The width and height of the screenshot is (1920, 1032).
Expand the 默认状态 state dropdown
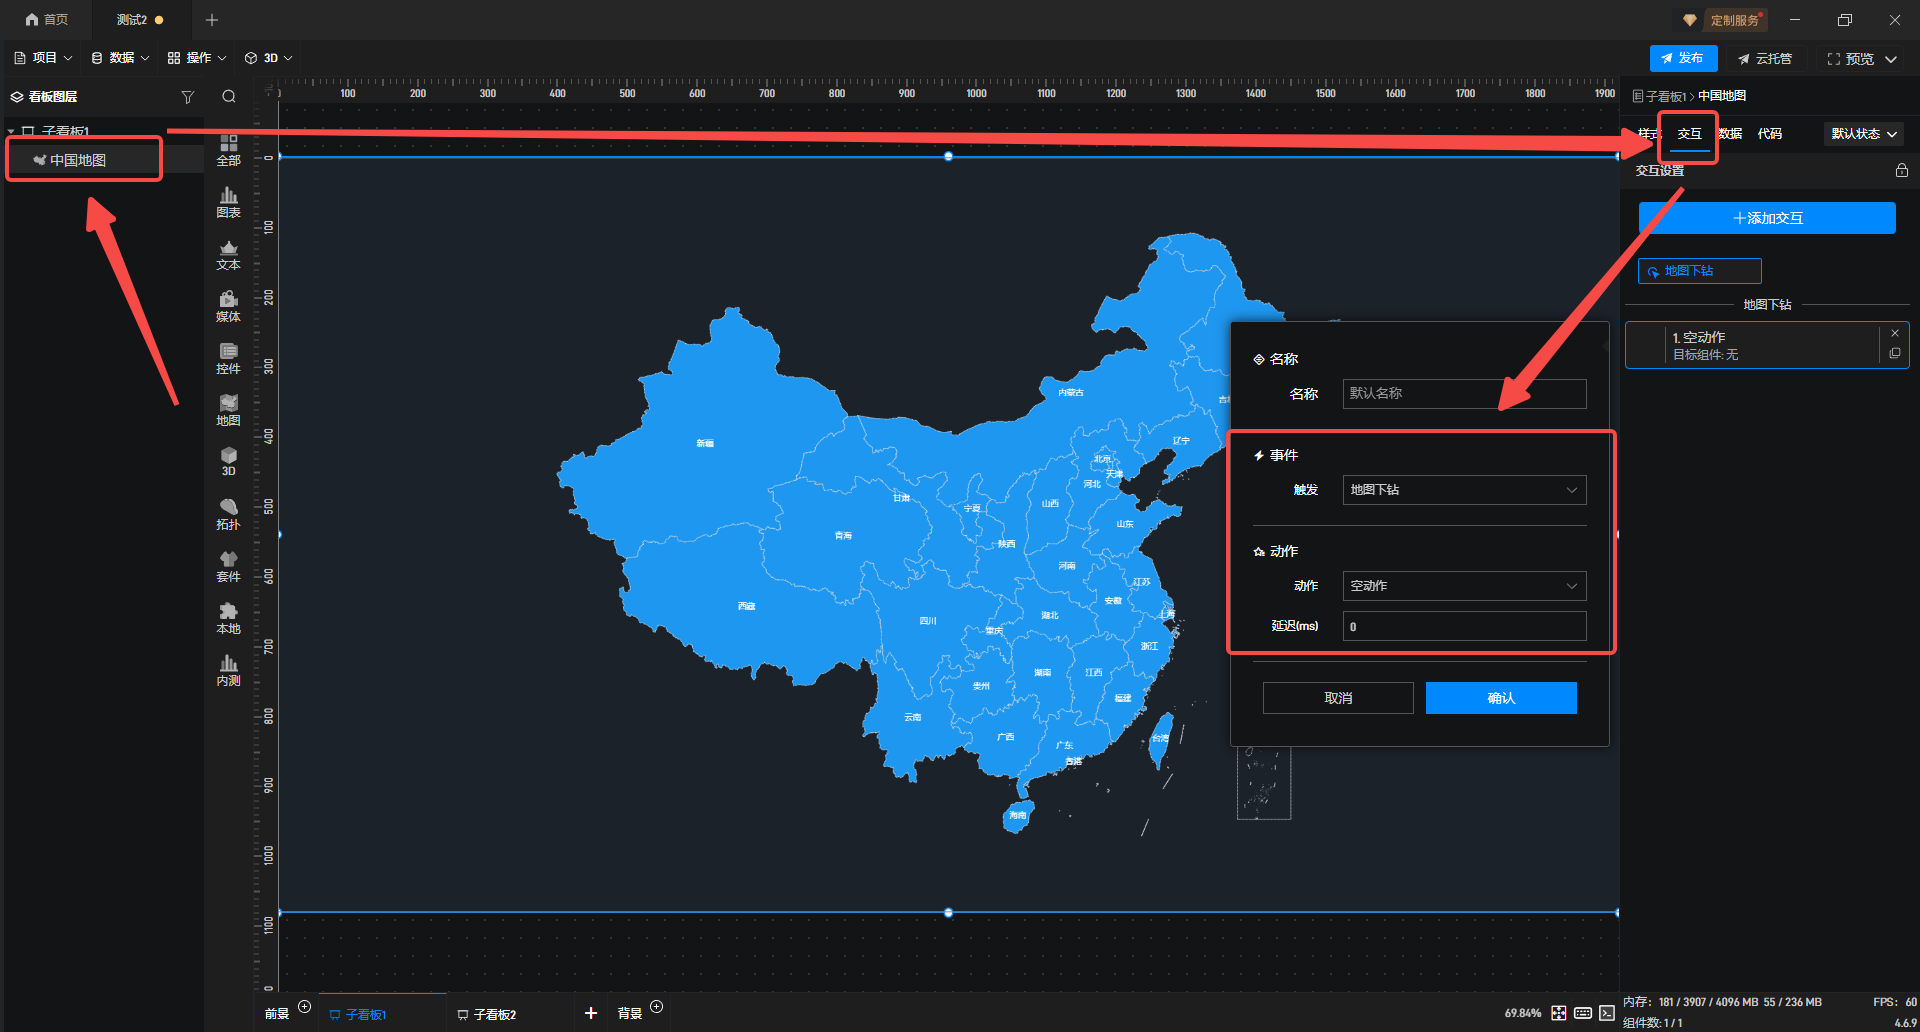pos(1863,134)
